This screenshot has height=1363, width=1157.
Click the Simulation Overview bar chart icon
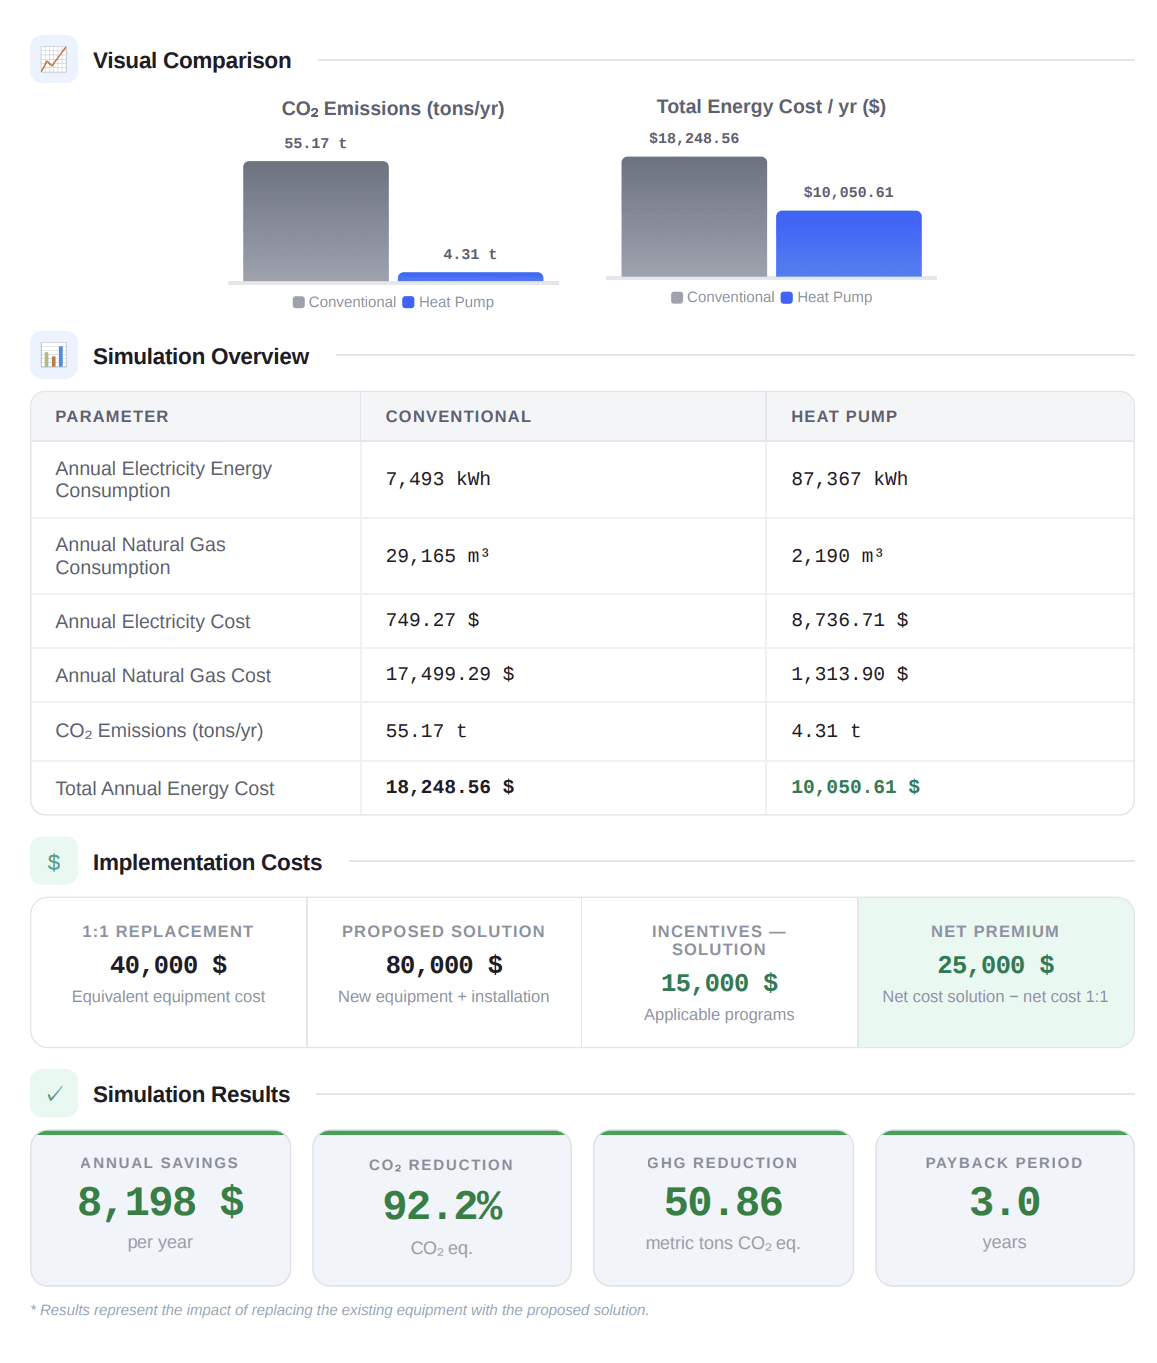click(x=54, y=355)
